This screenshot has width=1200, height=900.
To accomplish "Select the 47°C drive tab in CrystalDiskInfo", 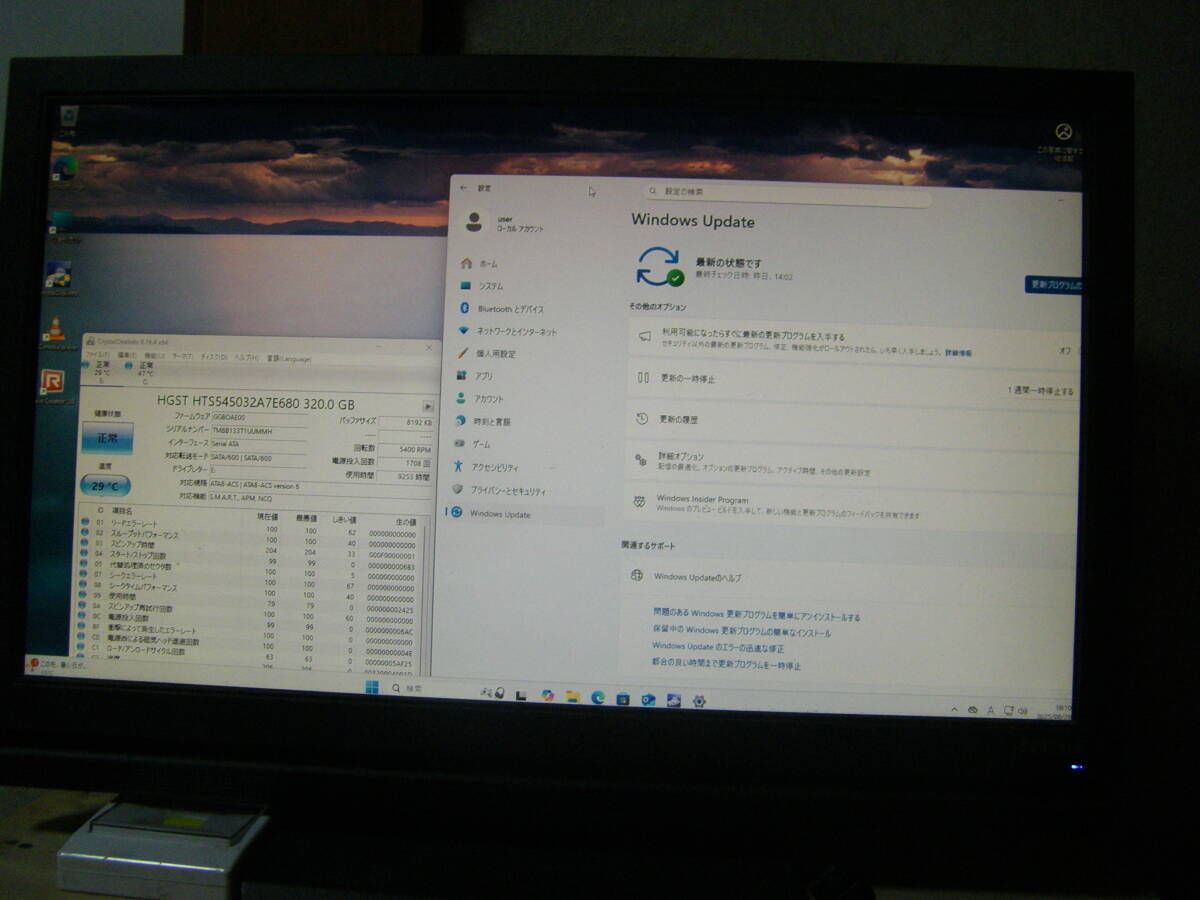I will 145,371.
